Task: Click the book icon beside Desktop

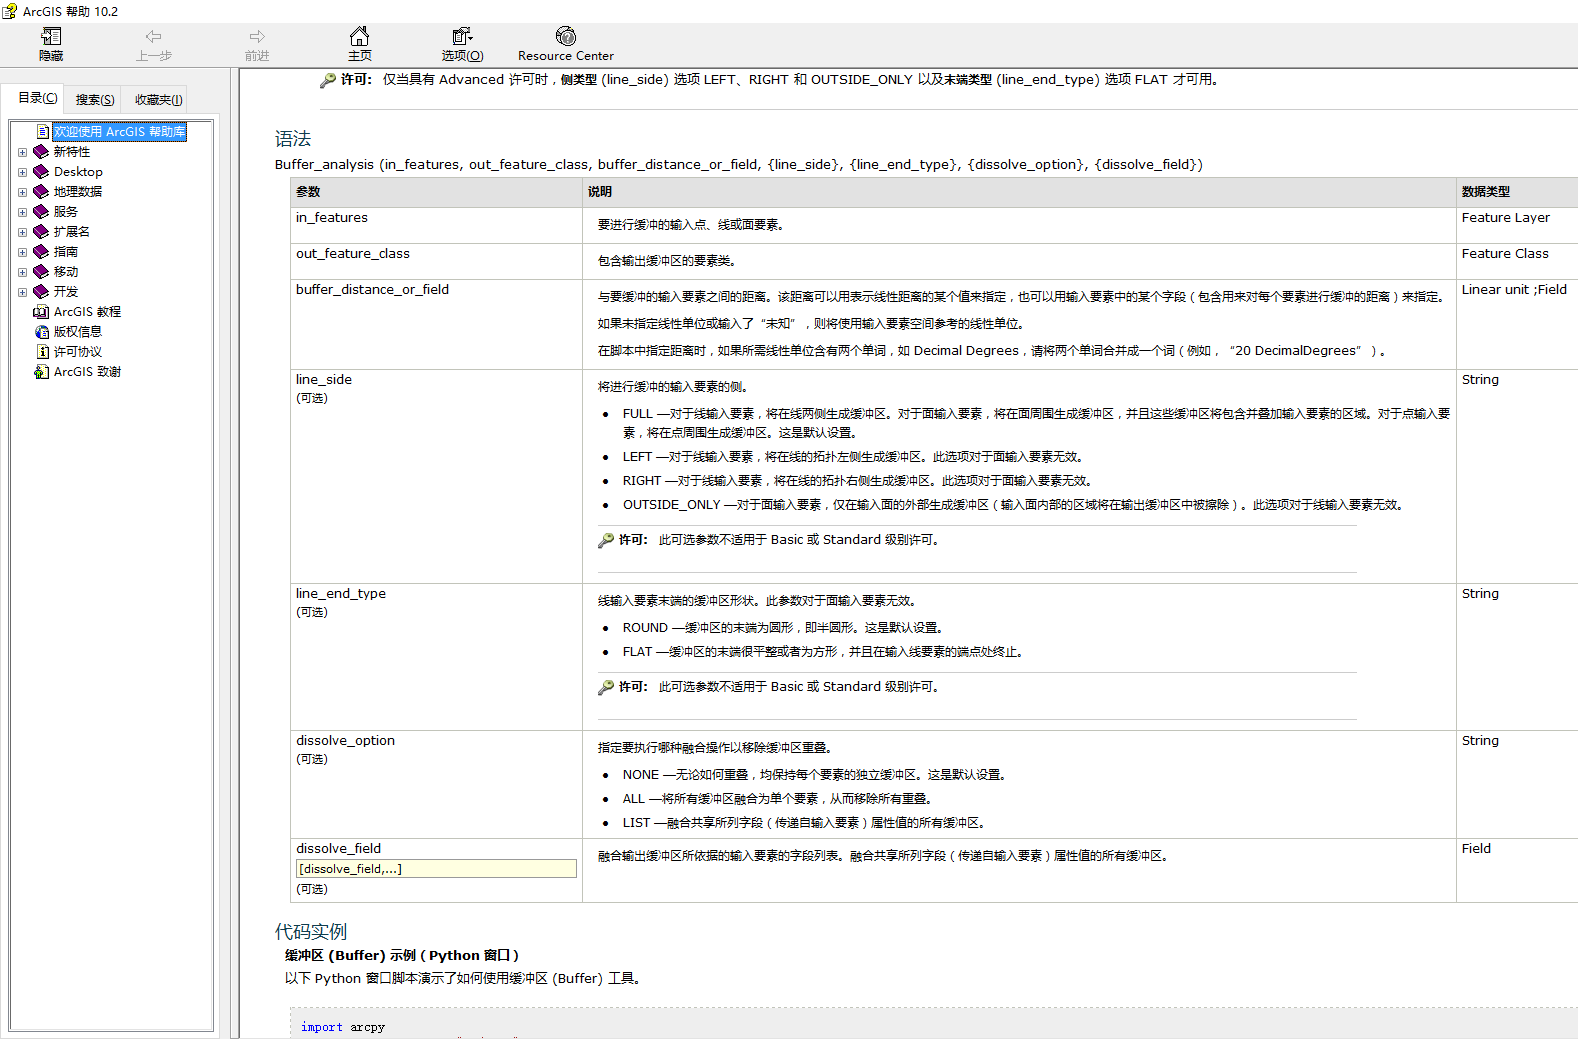Action: pyautogui.click(x=41, y=172)
